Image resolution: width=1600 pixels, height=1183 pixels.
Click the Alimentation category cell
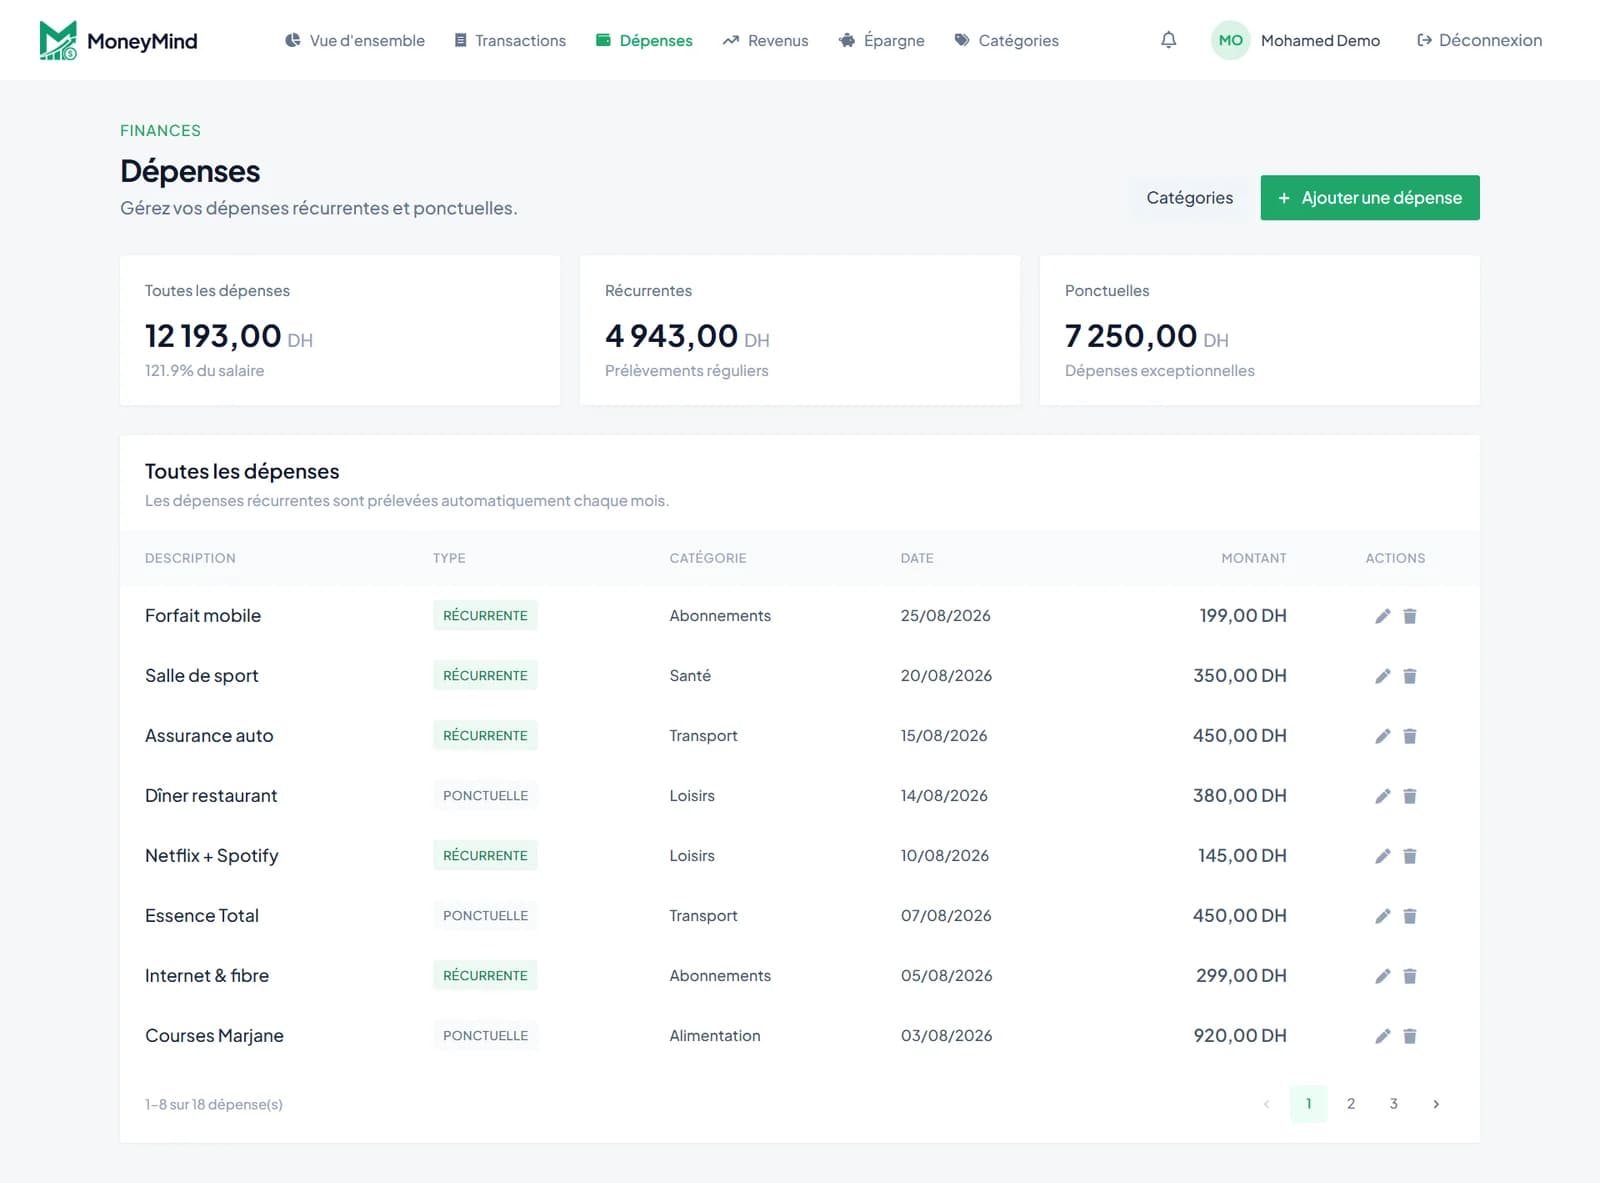click(715, 1036)
